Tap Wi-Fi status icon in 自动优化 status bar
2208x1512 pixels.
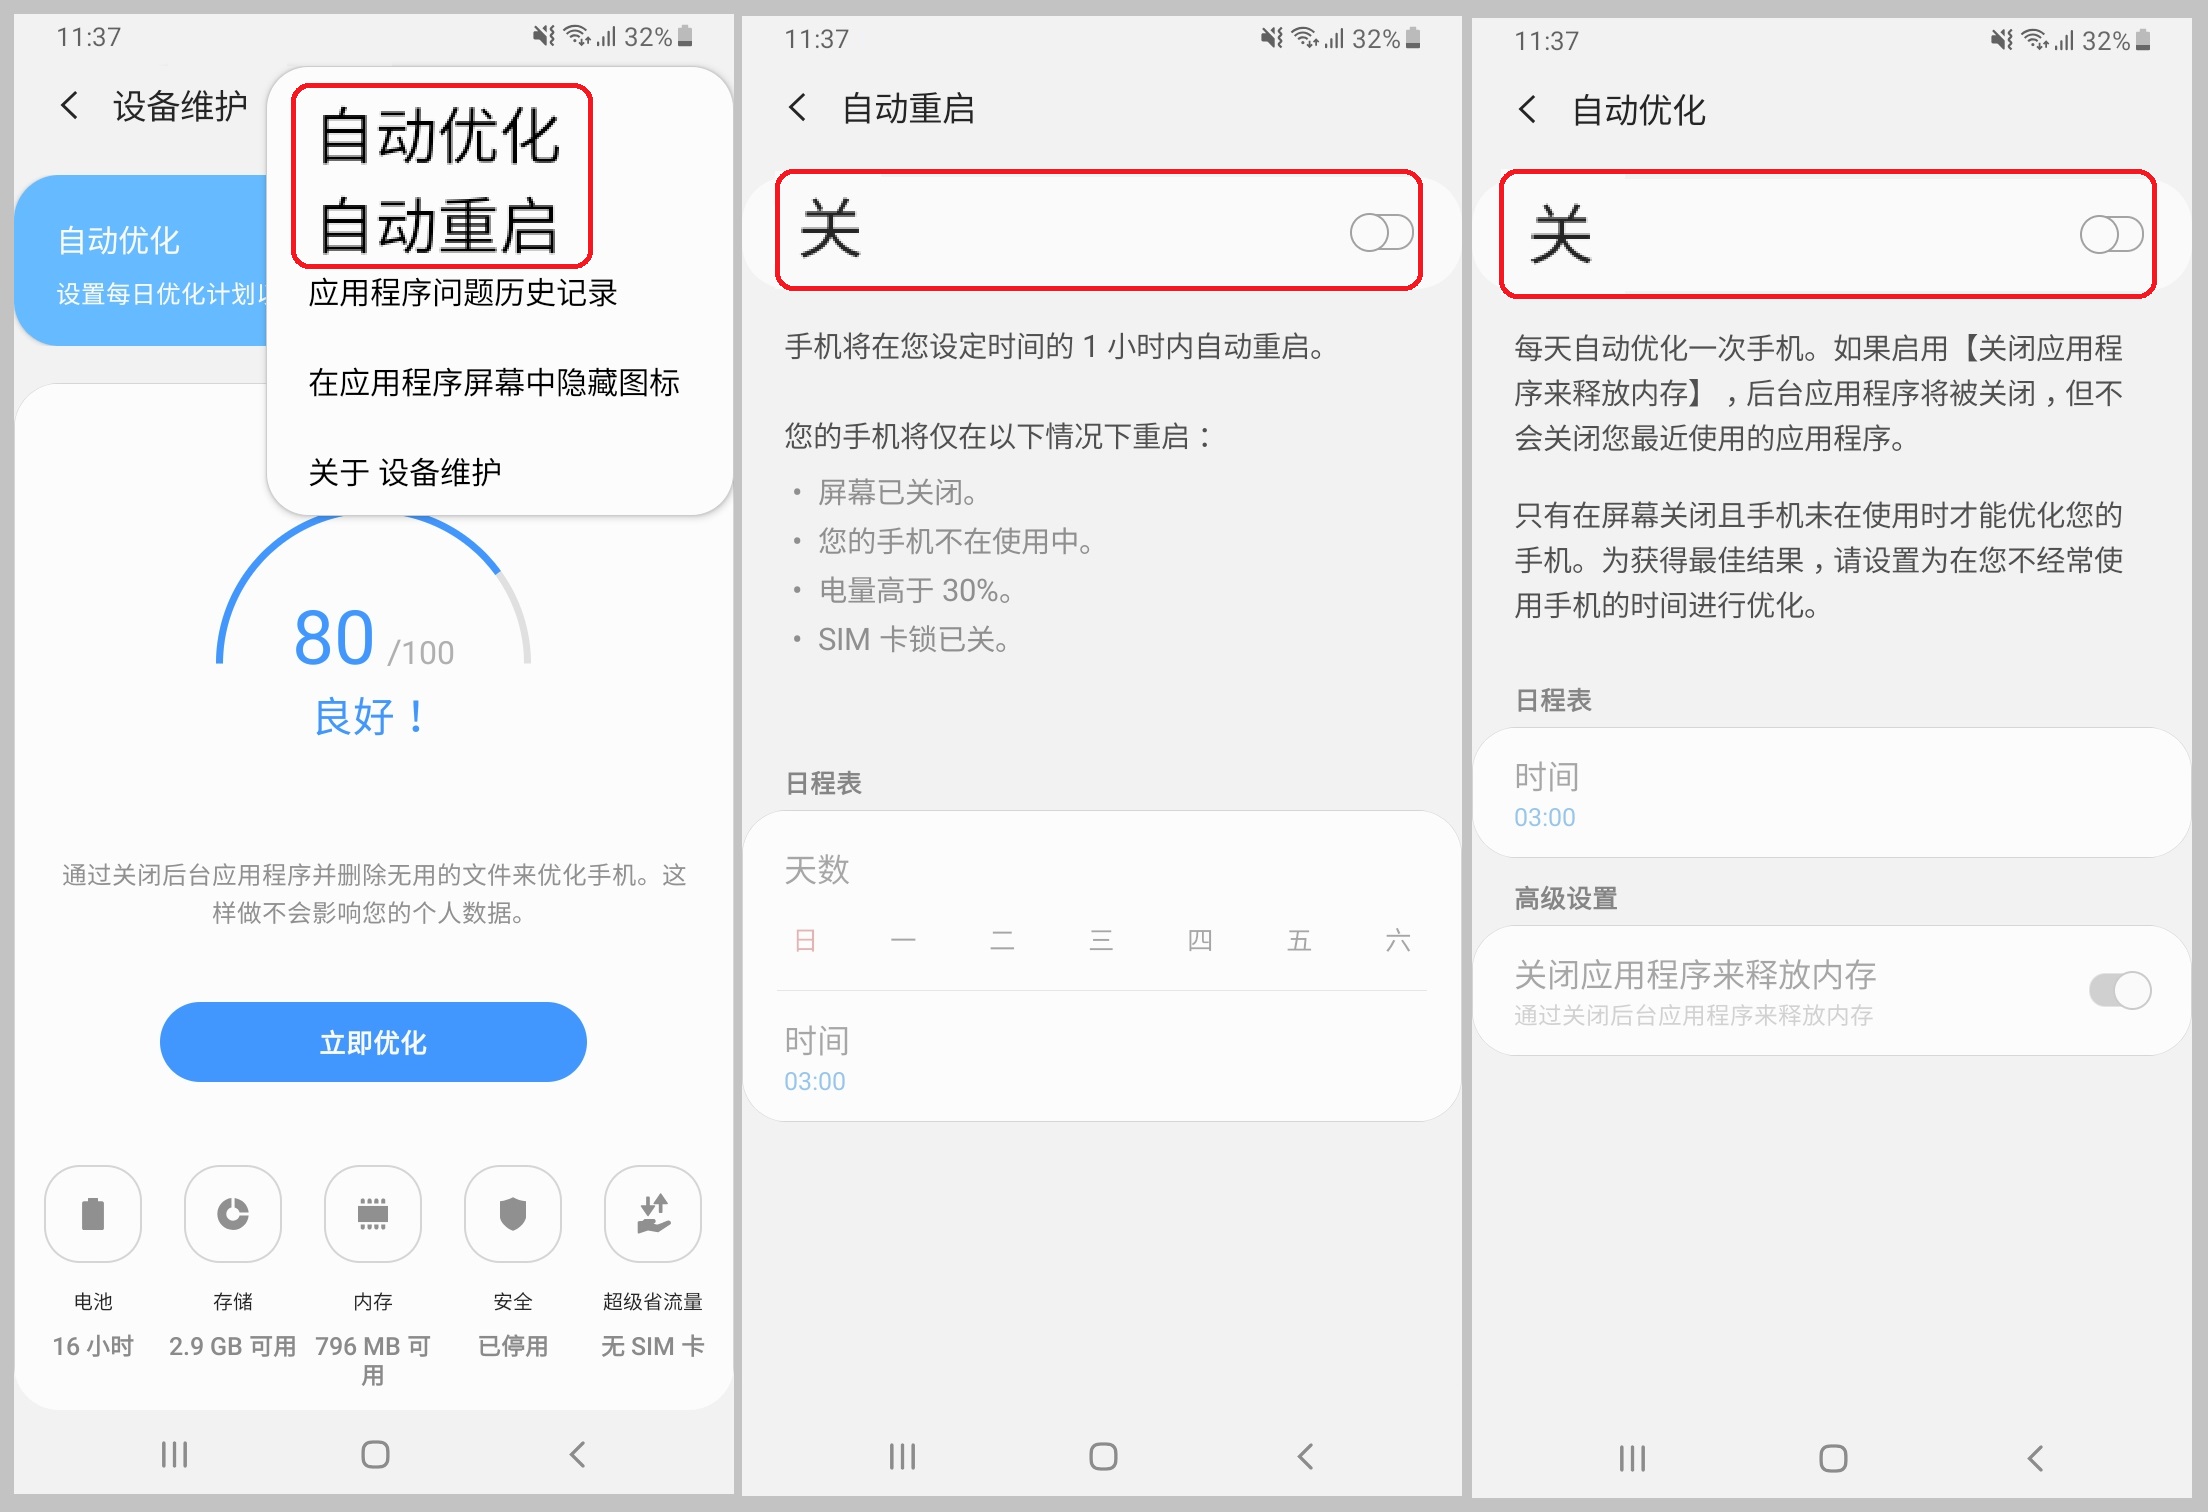[2034, 41]
